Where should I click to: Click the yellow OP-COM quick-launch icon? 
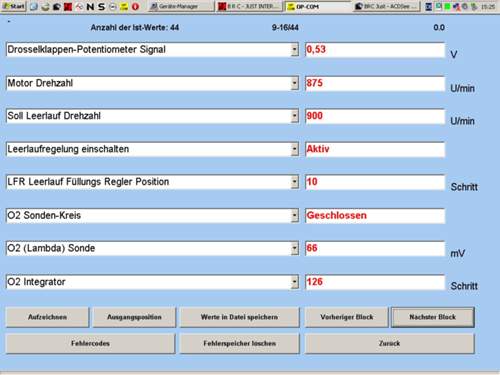[124, 6]
